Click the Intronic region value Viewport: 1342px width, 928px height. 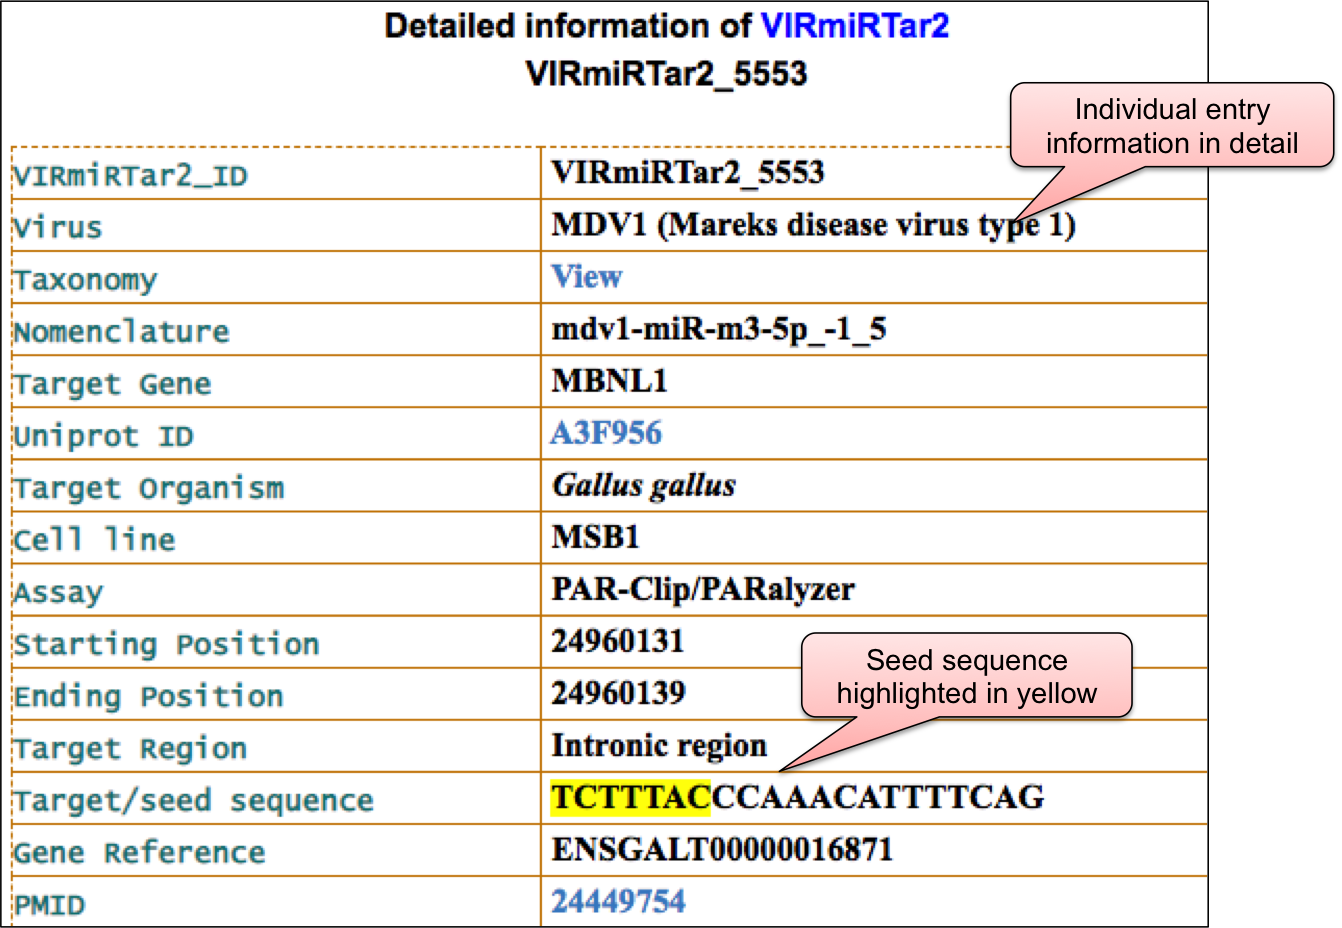pyautogui.click(x=659, y=745)
